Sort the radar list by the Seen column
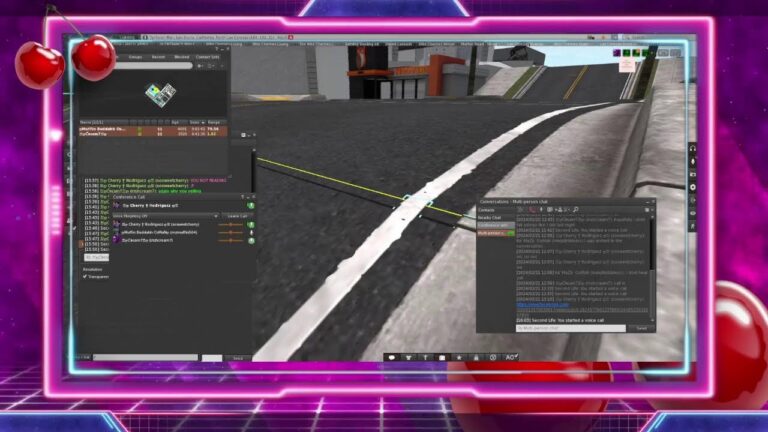The image size is (768, 432). click(196, 122)
